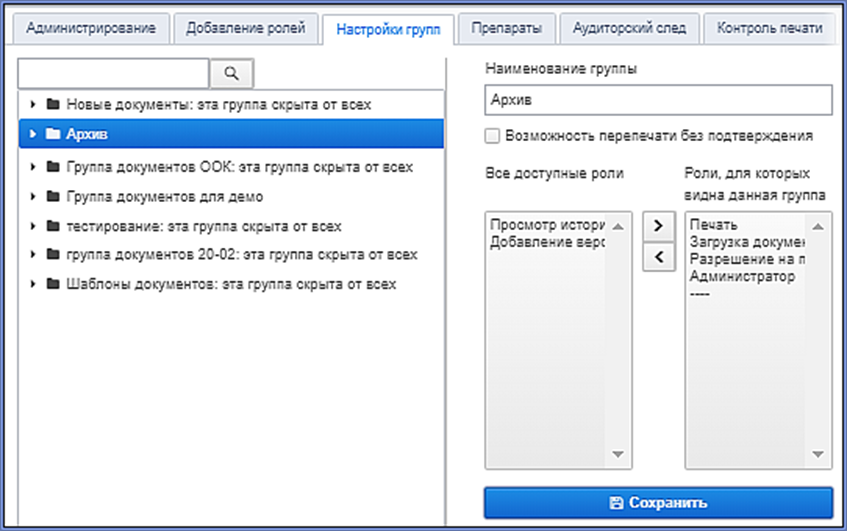The image size is (847, 531).
Task: Select Добавление верс role in available list
Action: [x=547, y=243]
